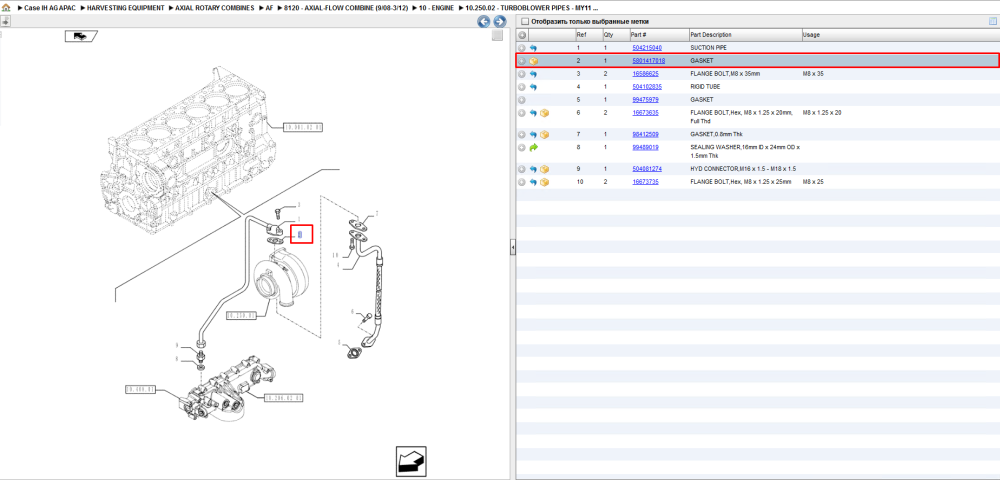Open HARVESTING EQUIPMENT breadcrumb
This screenshot has width=1000, height=480.
125,8
